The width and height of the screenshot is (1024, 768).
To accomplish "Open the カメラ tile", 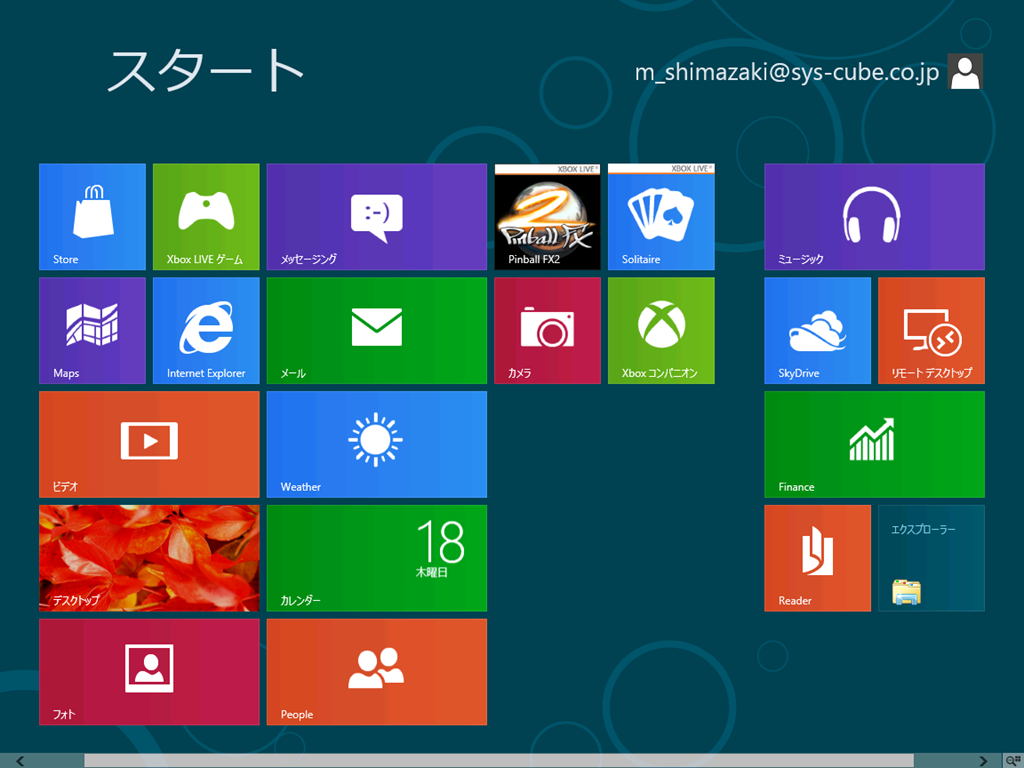I will pyautogui.click(x=547, y=330).
